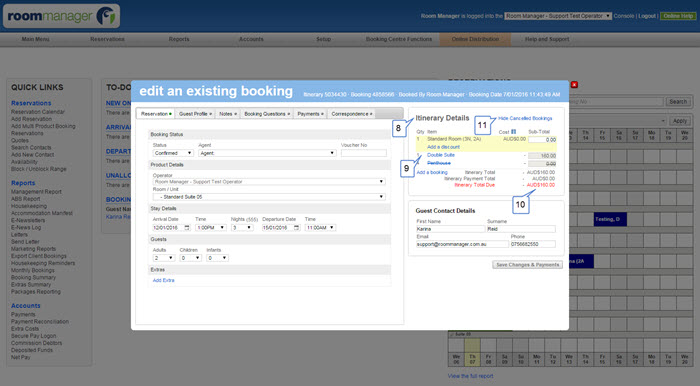
Task: Click the Testing, D booking block in calendar
Action: click(610, 219)
